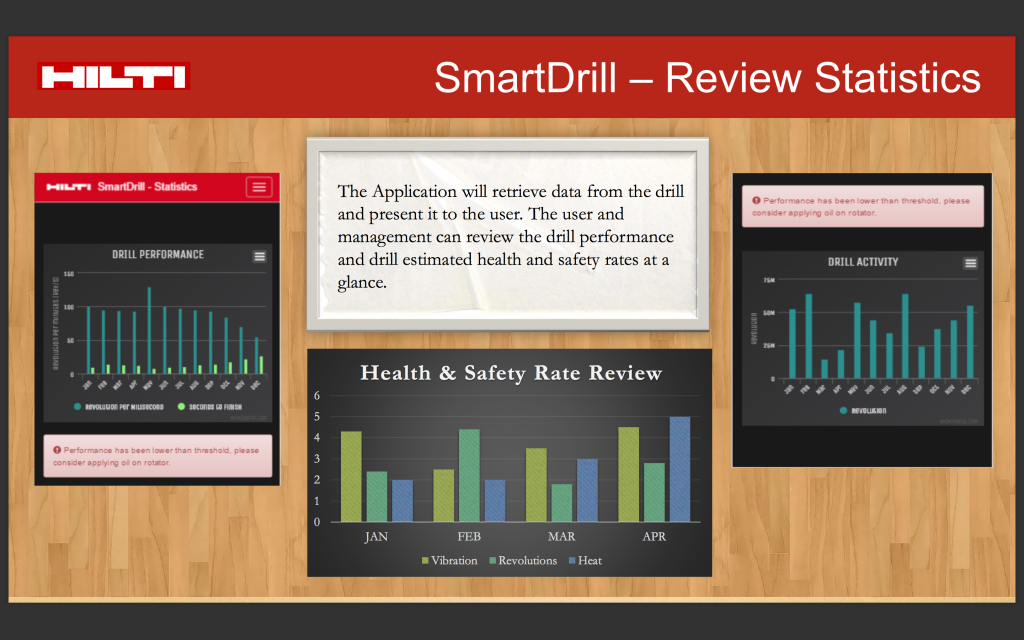Click the green Revolutions bar for FEB
The image size is (1024, 640).
coord(469,475)
